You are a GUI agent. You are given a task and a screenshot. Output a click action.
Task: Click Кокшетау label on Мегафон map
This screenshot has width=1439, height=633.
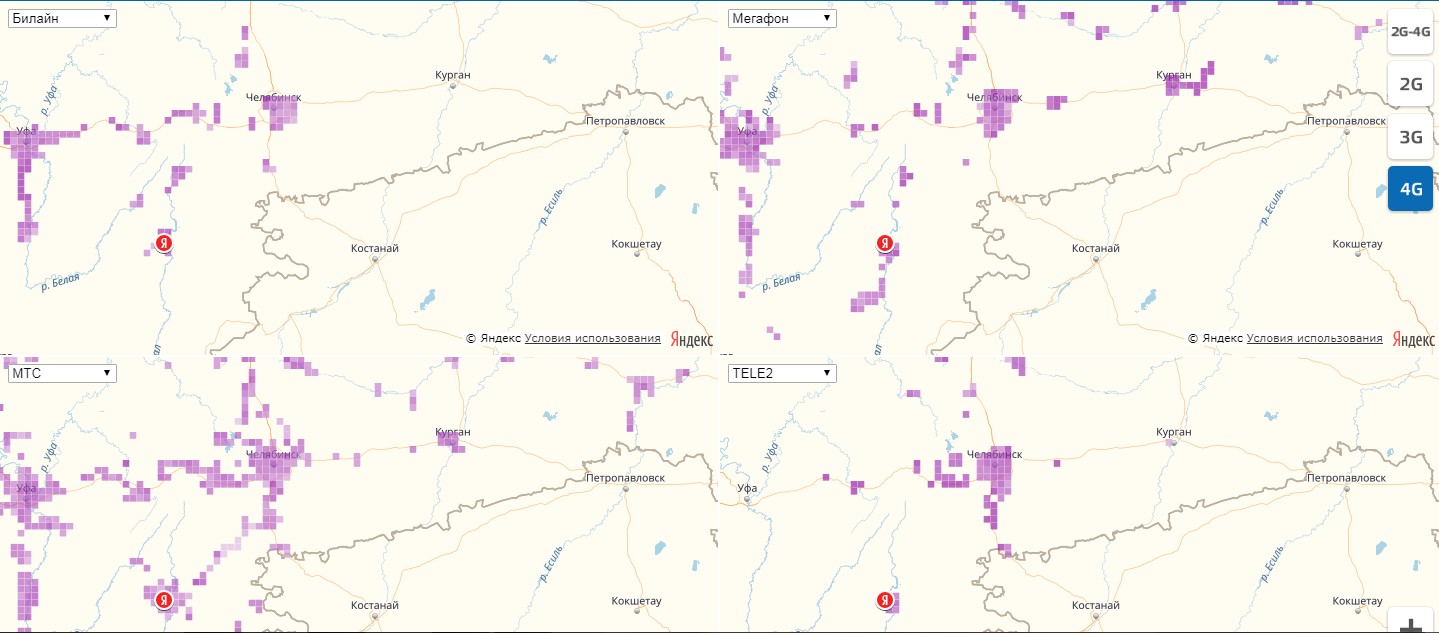click(1358, 244)
